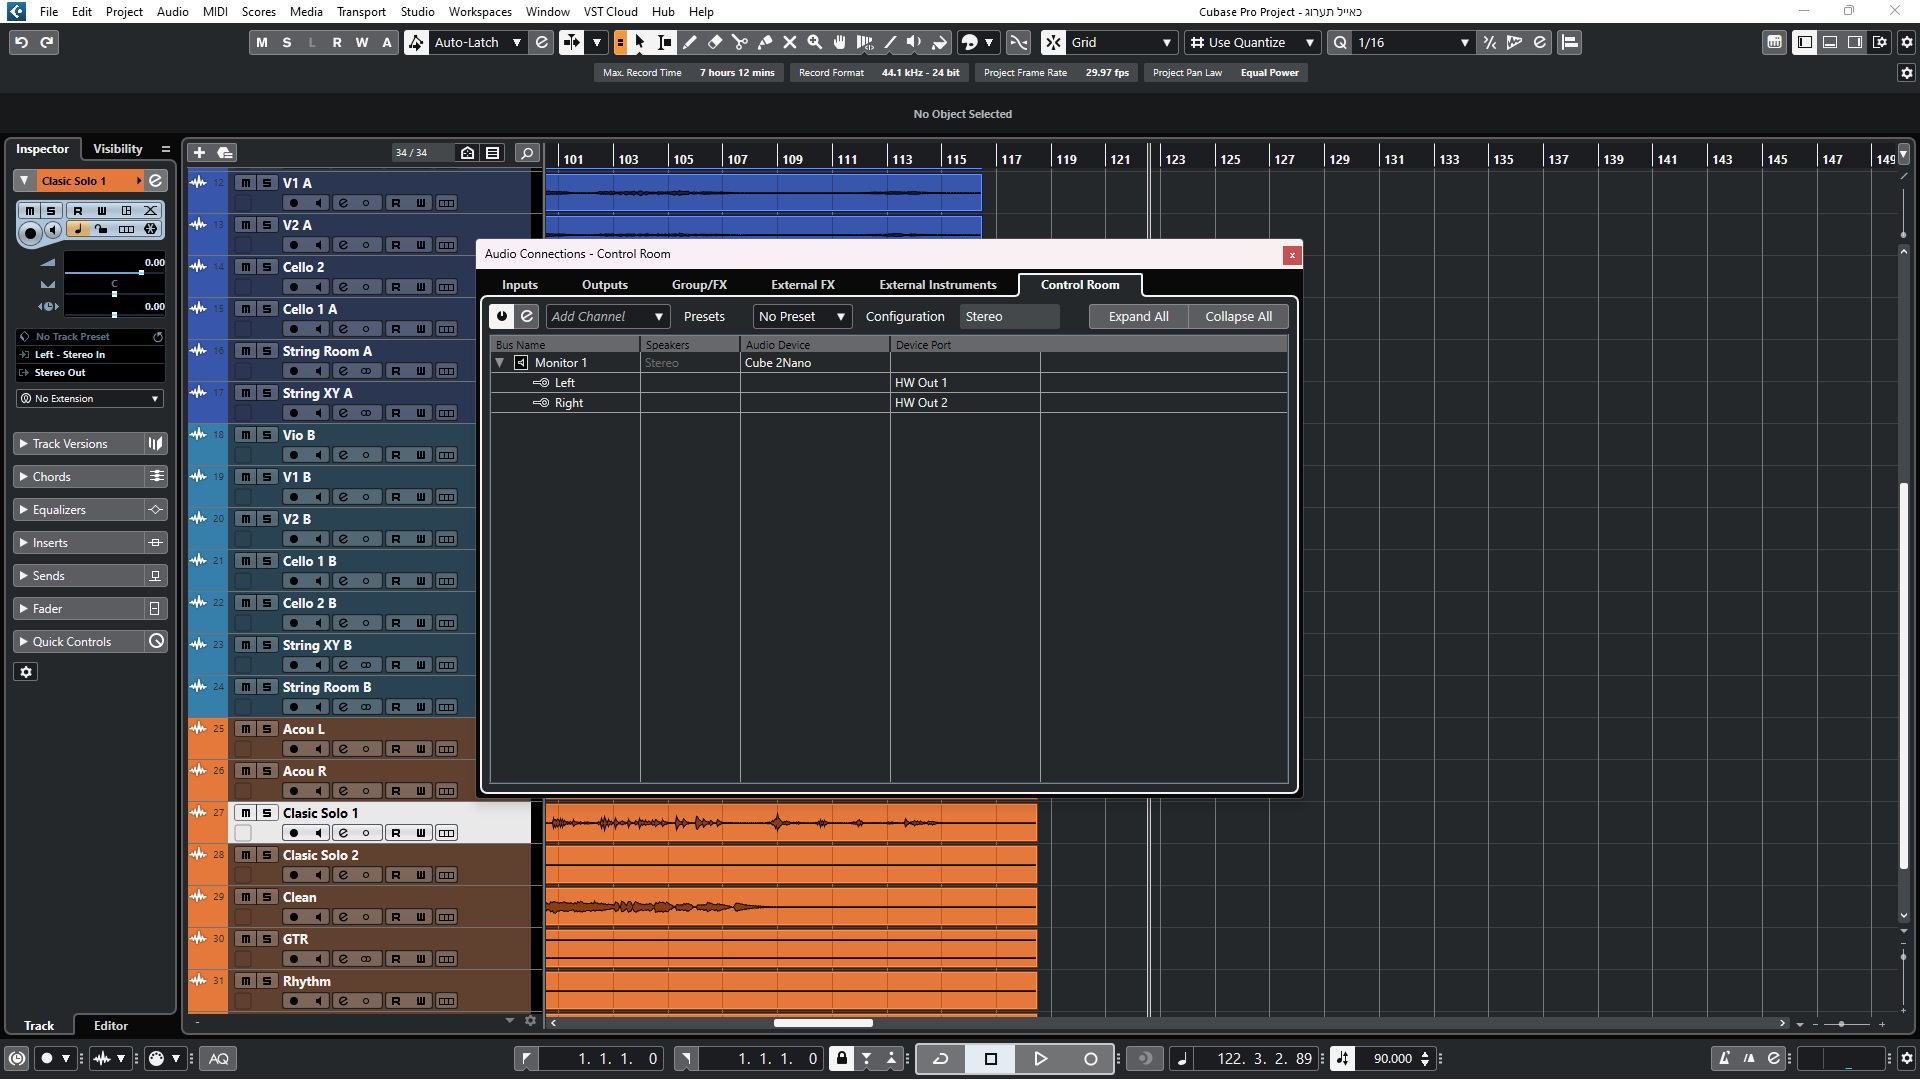The width and height of the screenshot is (1920, 1080).
Task: Adjust the inspector volume fader slider
Action: (x=141, y=272)
